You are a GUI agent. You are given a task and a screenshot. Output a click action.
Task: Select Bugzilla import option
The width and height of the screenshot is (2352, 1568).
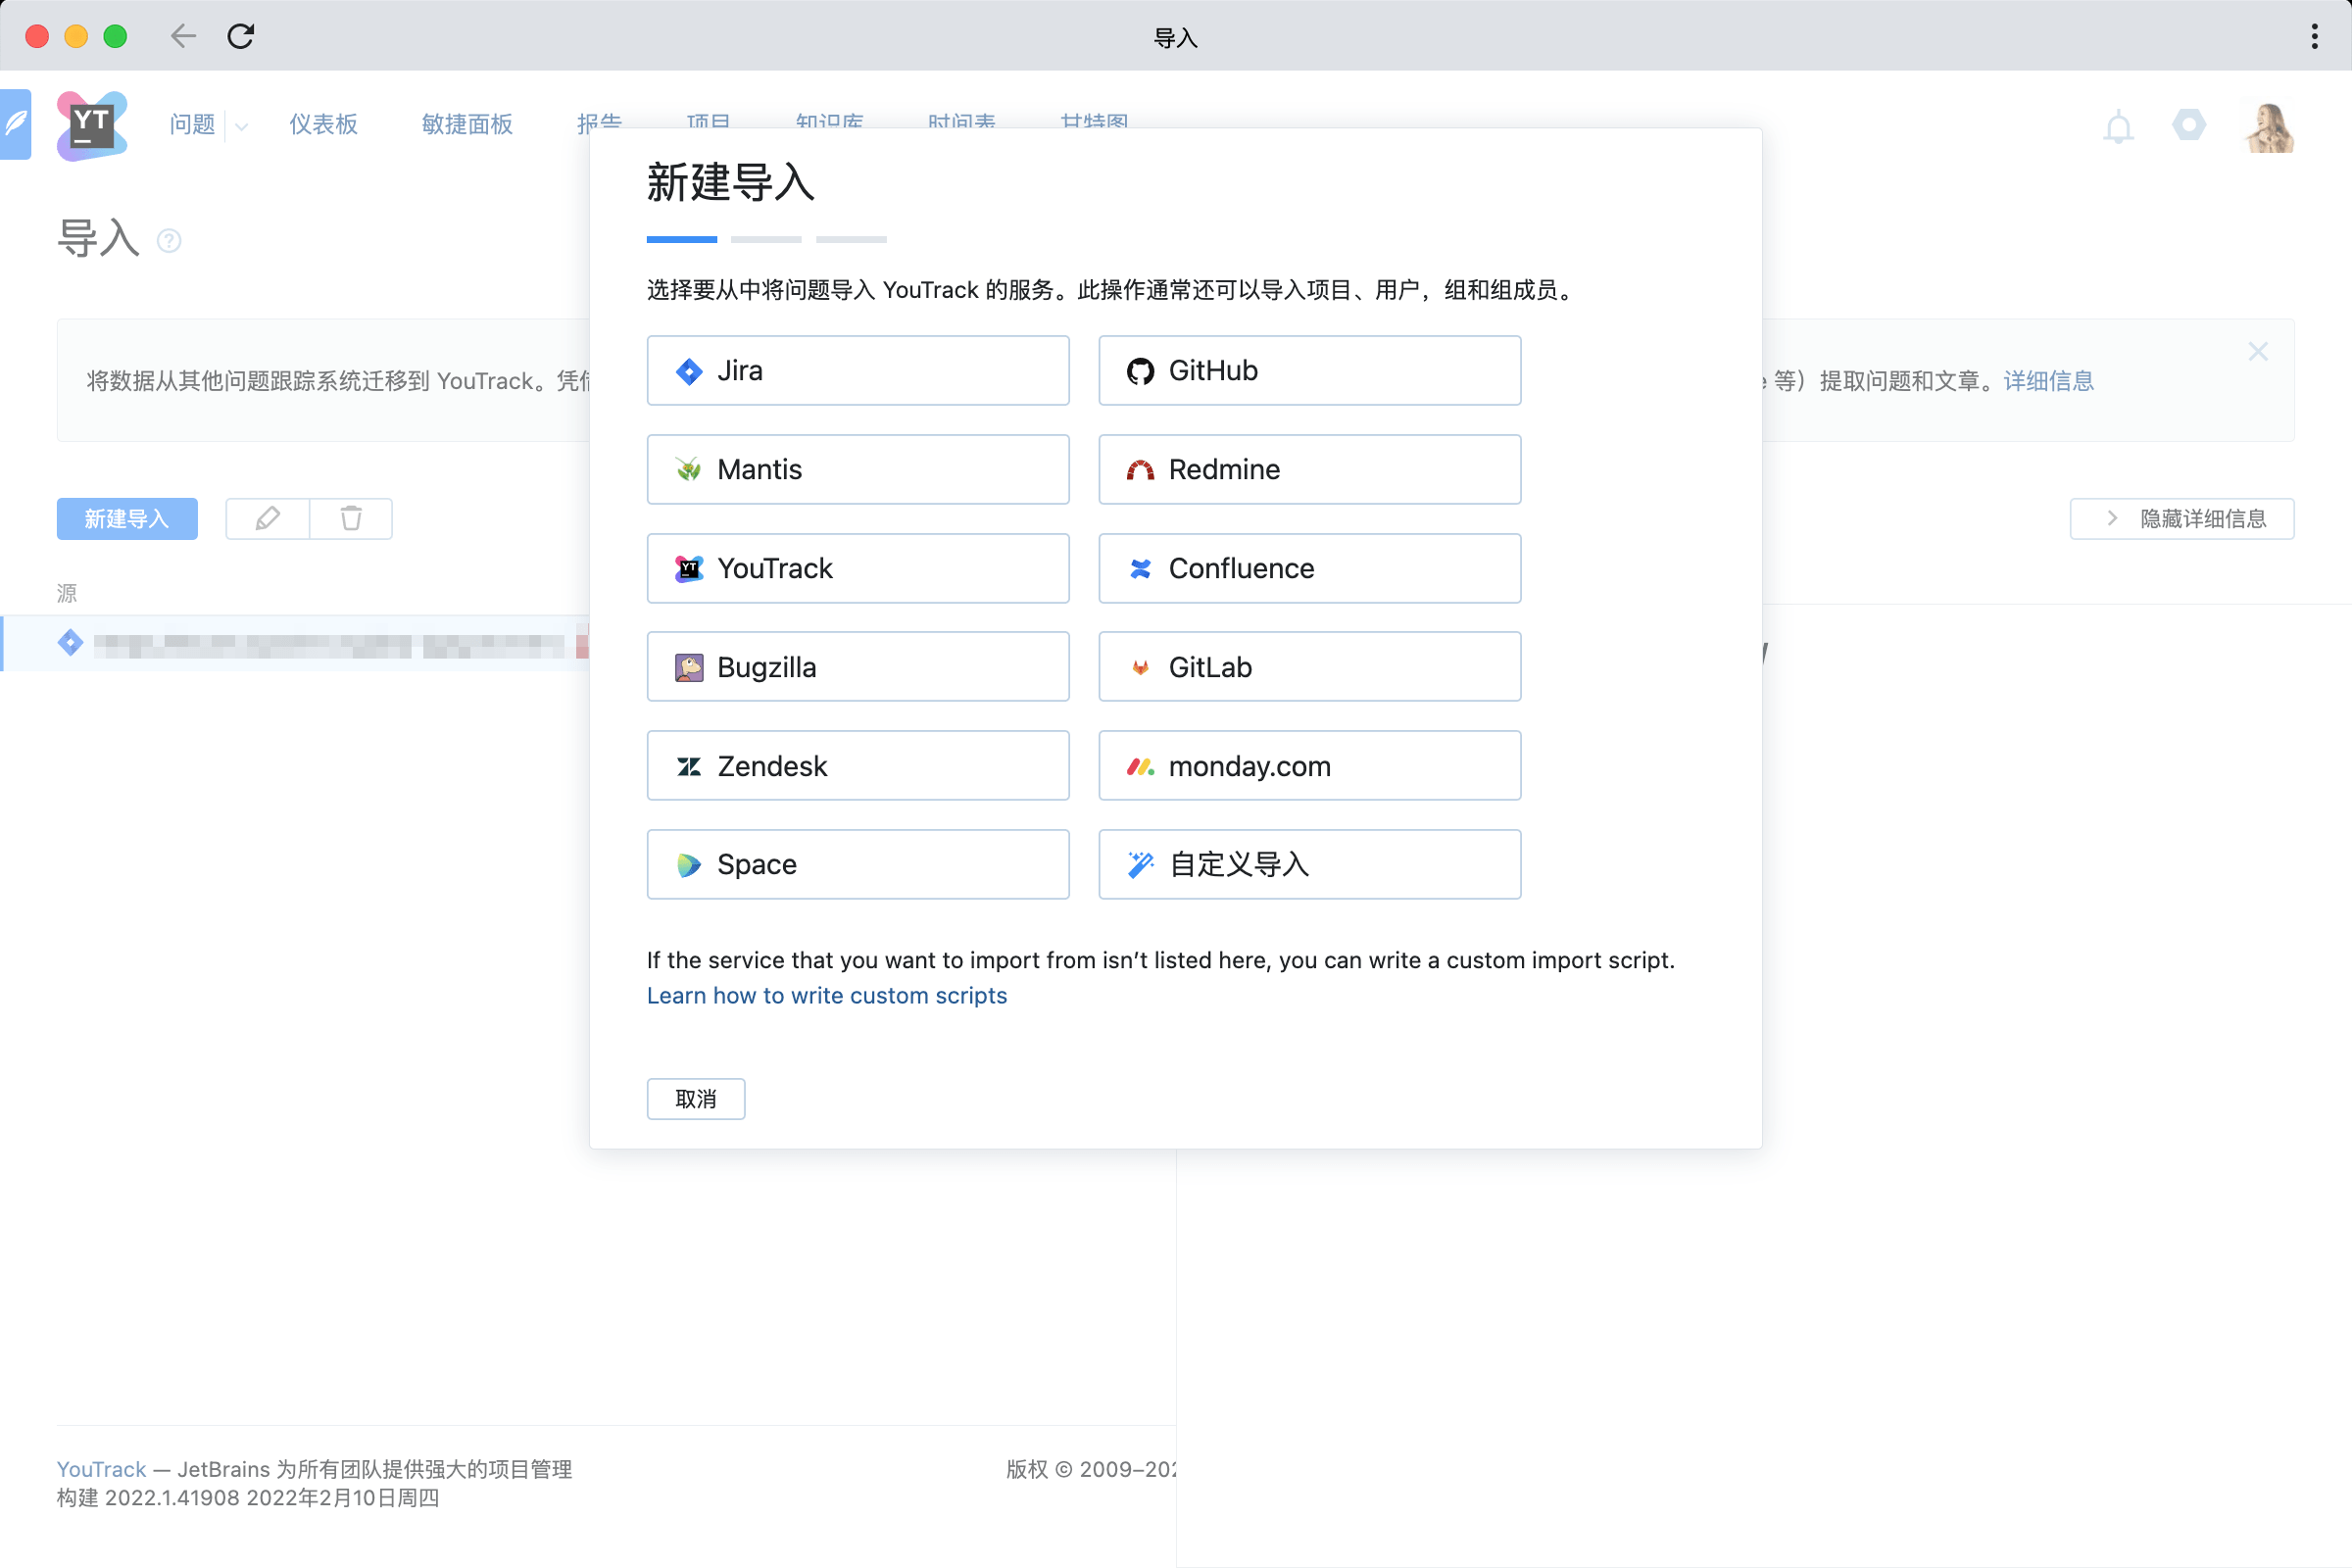pyautogui.click(x=857, y=667)
